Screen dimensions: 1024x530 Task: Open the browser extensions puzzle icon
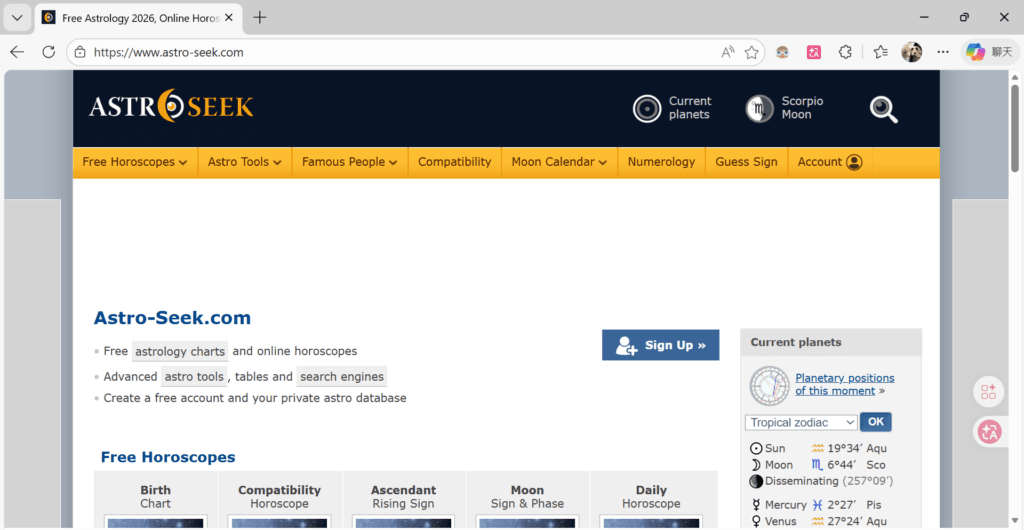[845, 52]
